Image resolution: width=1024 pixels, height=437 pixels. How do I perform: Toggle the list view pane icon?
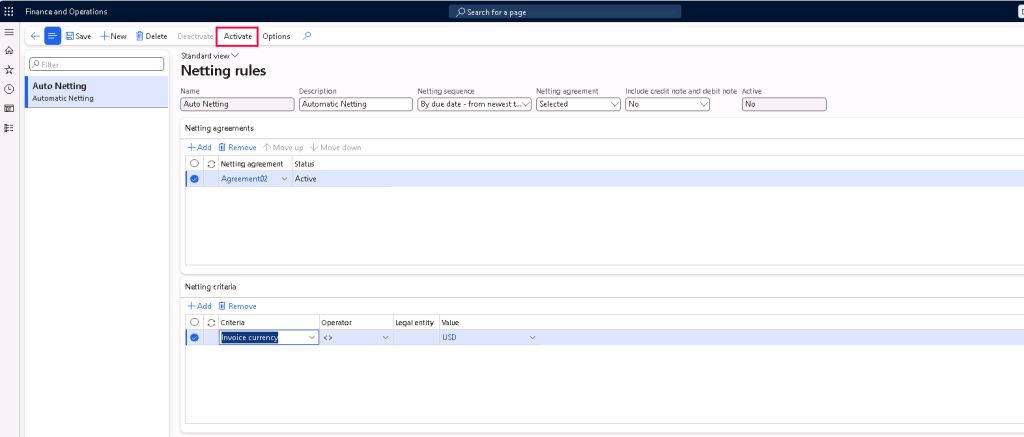pyautogui.click(x=52, y=36)
